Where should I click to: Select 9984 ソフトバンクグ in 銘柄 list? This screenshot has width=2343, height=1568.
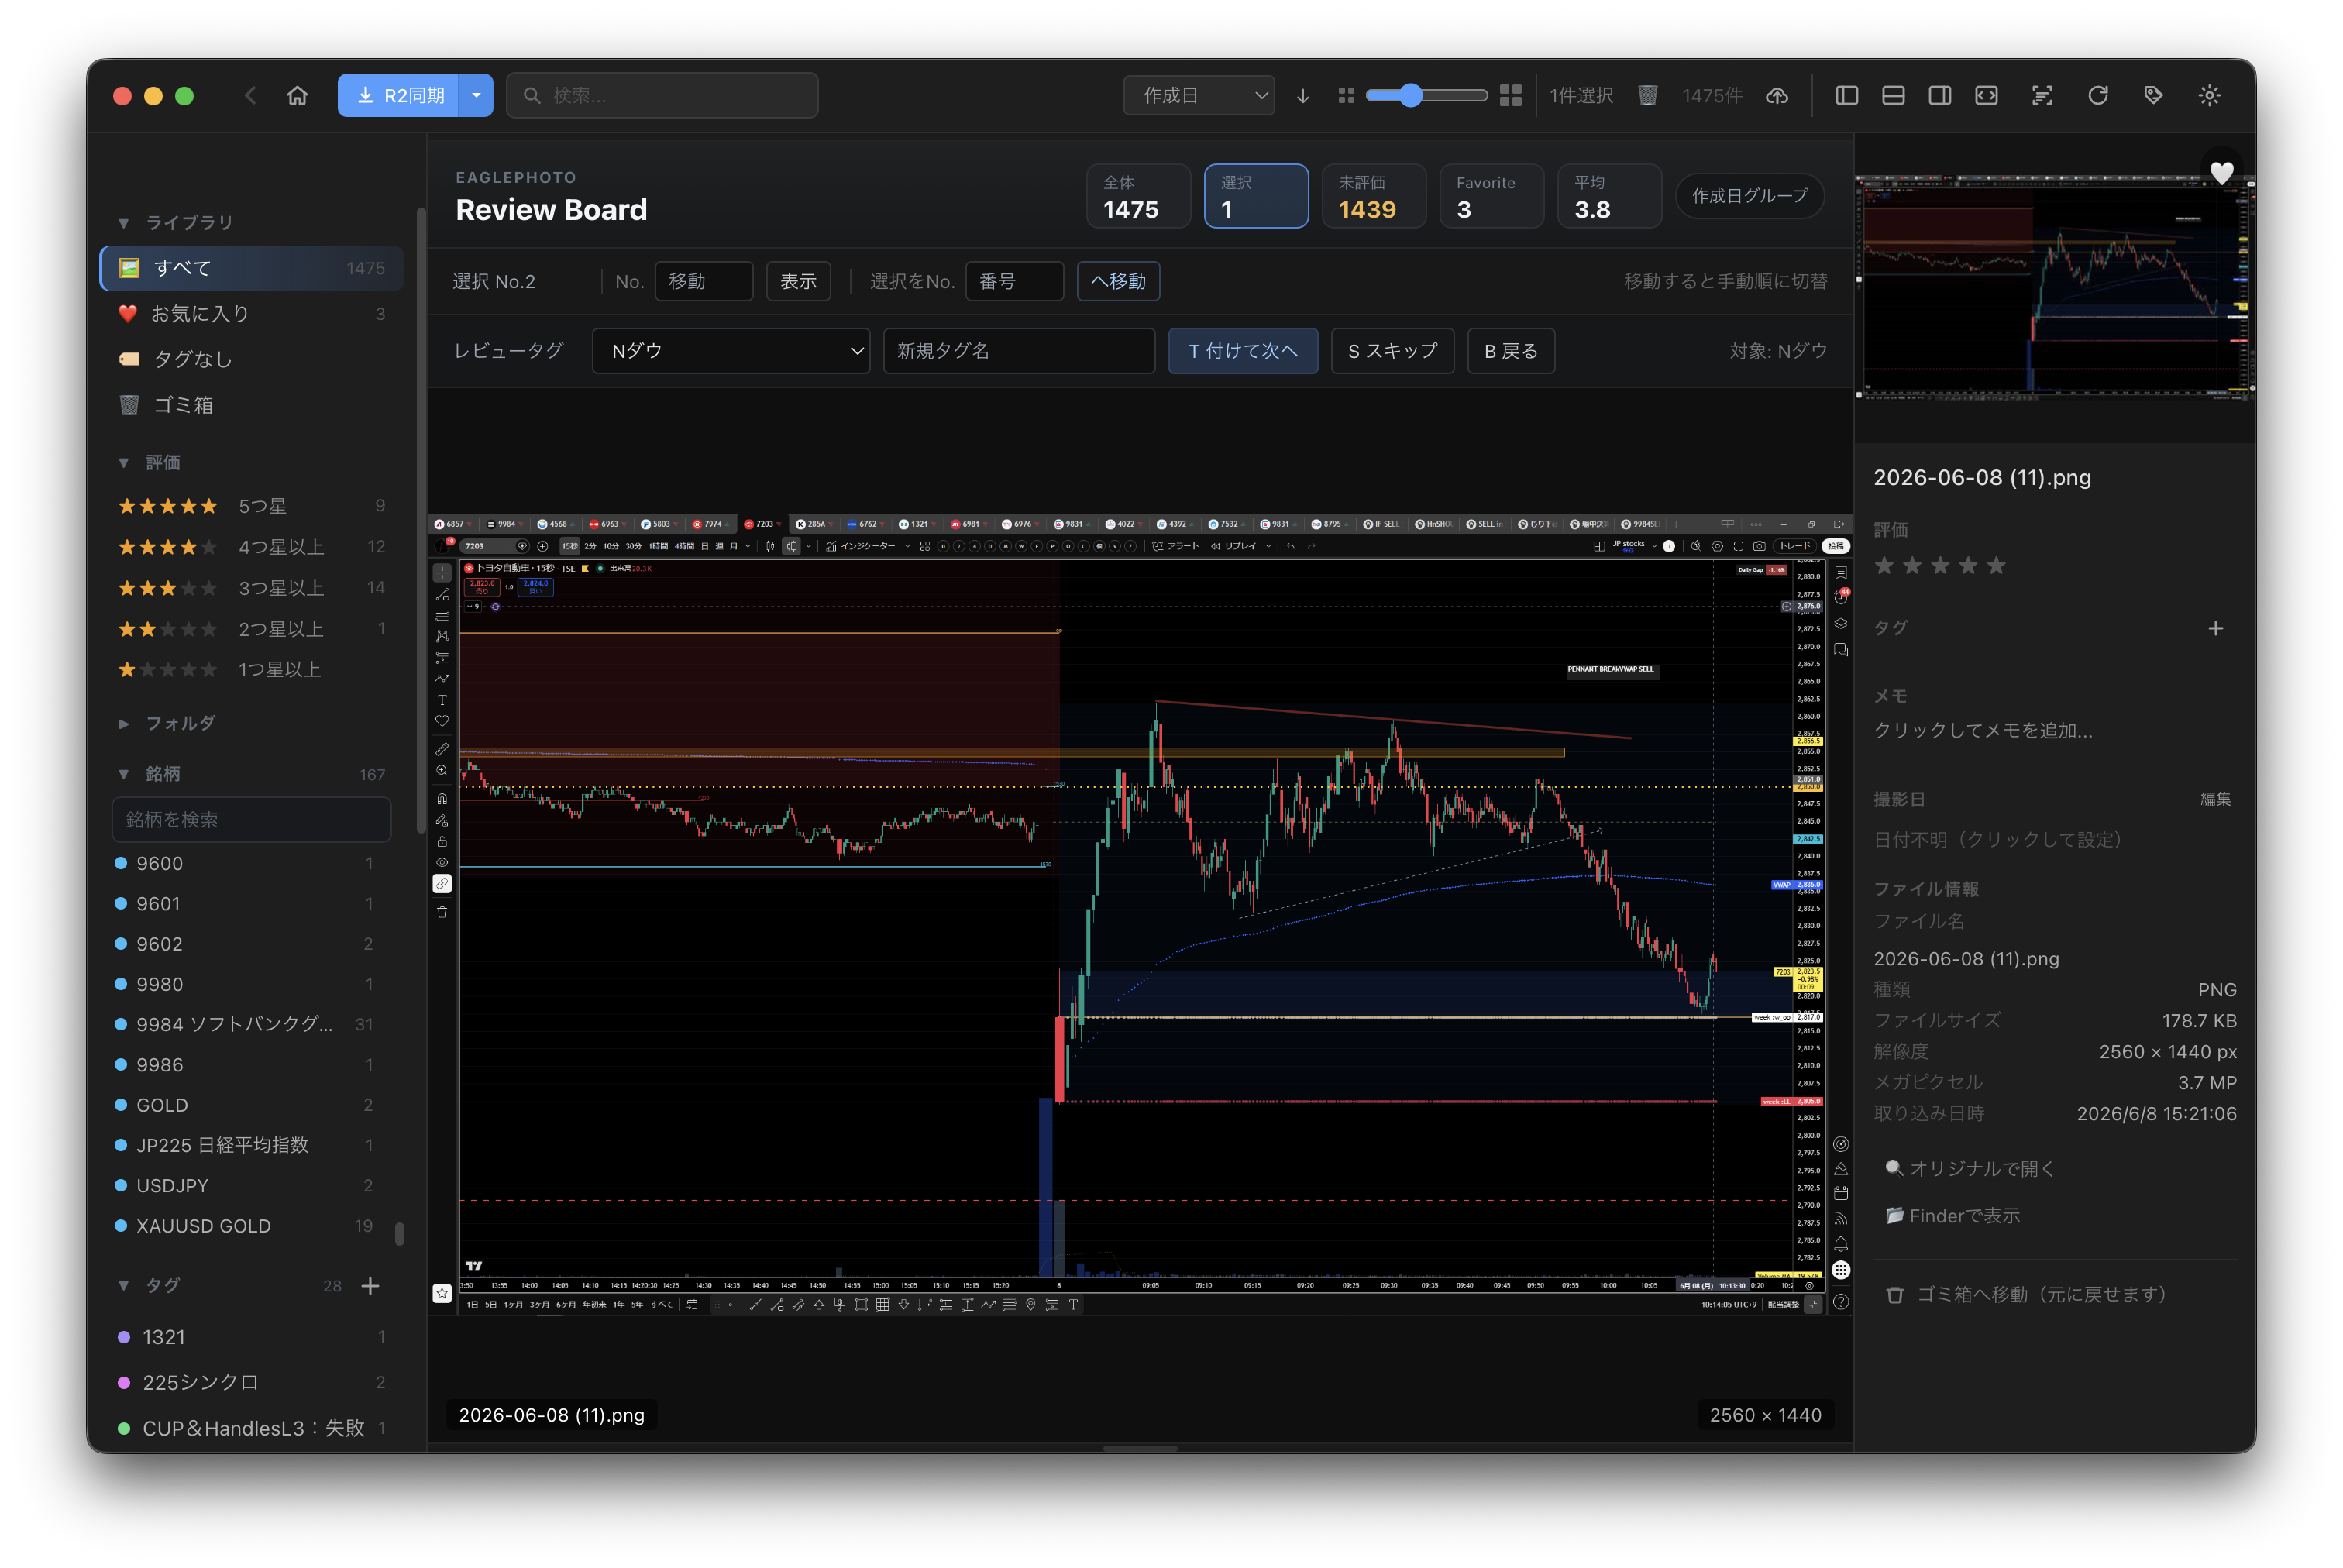(x=244, y=1024)
